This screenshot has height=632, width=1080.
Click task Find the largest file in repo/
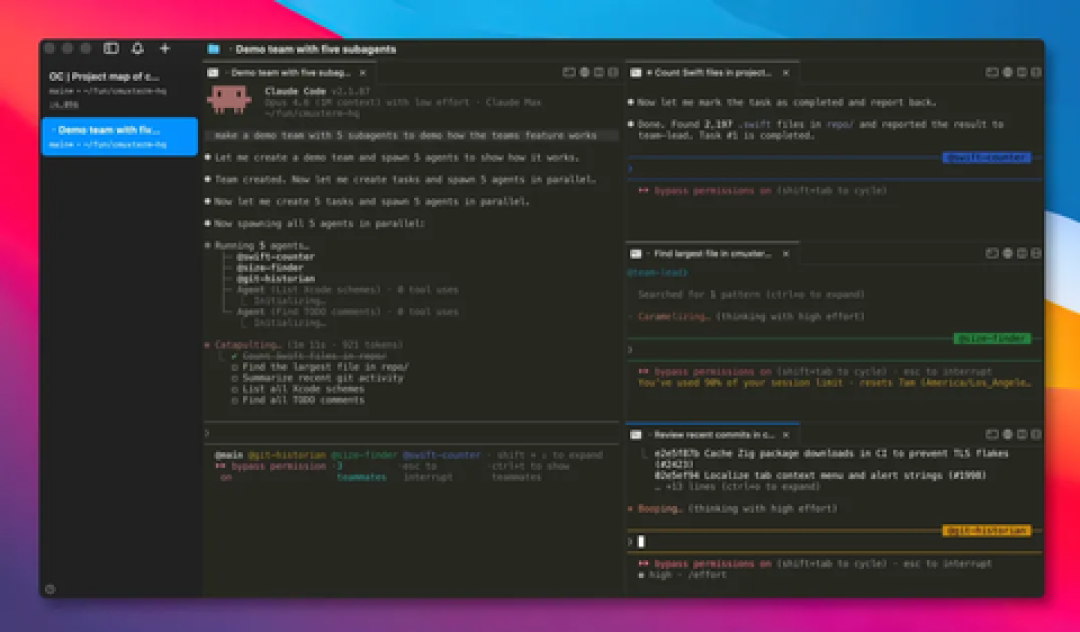tap(325, 367)
